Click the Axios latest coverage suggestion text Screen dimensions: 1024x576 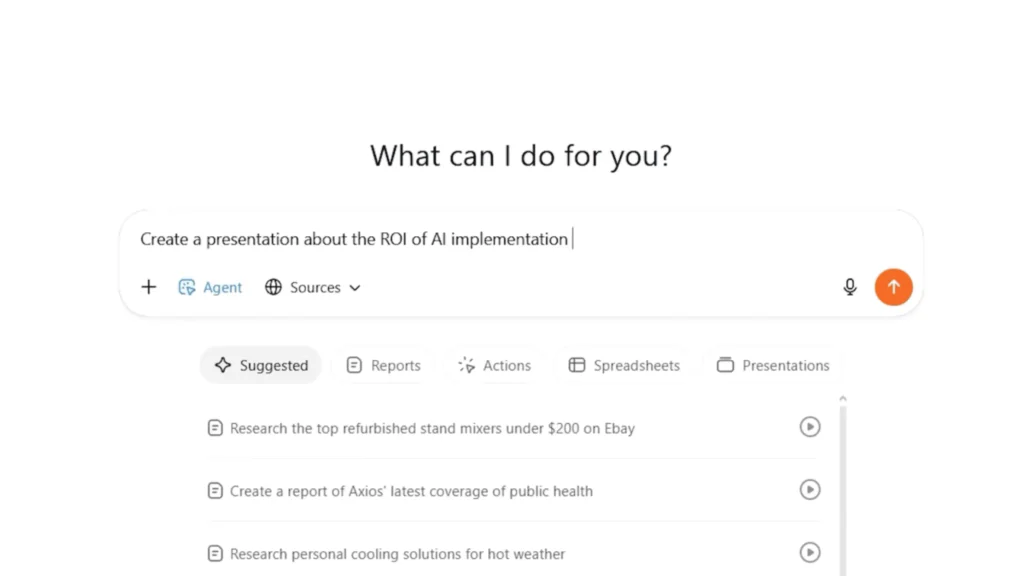tap(411, 490)
